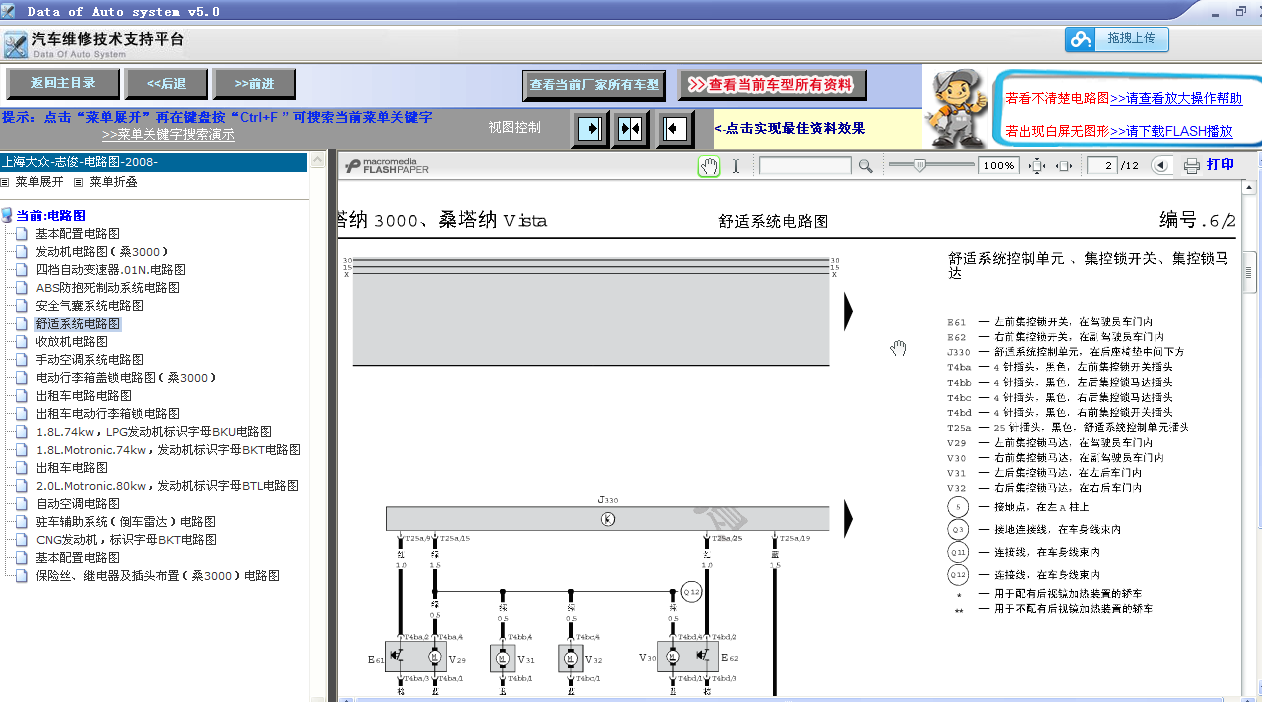Screen dimensions: 1262x702
Task: Click 上海大众-志俊-电路图-2008- header
Action: point(154,161)
